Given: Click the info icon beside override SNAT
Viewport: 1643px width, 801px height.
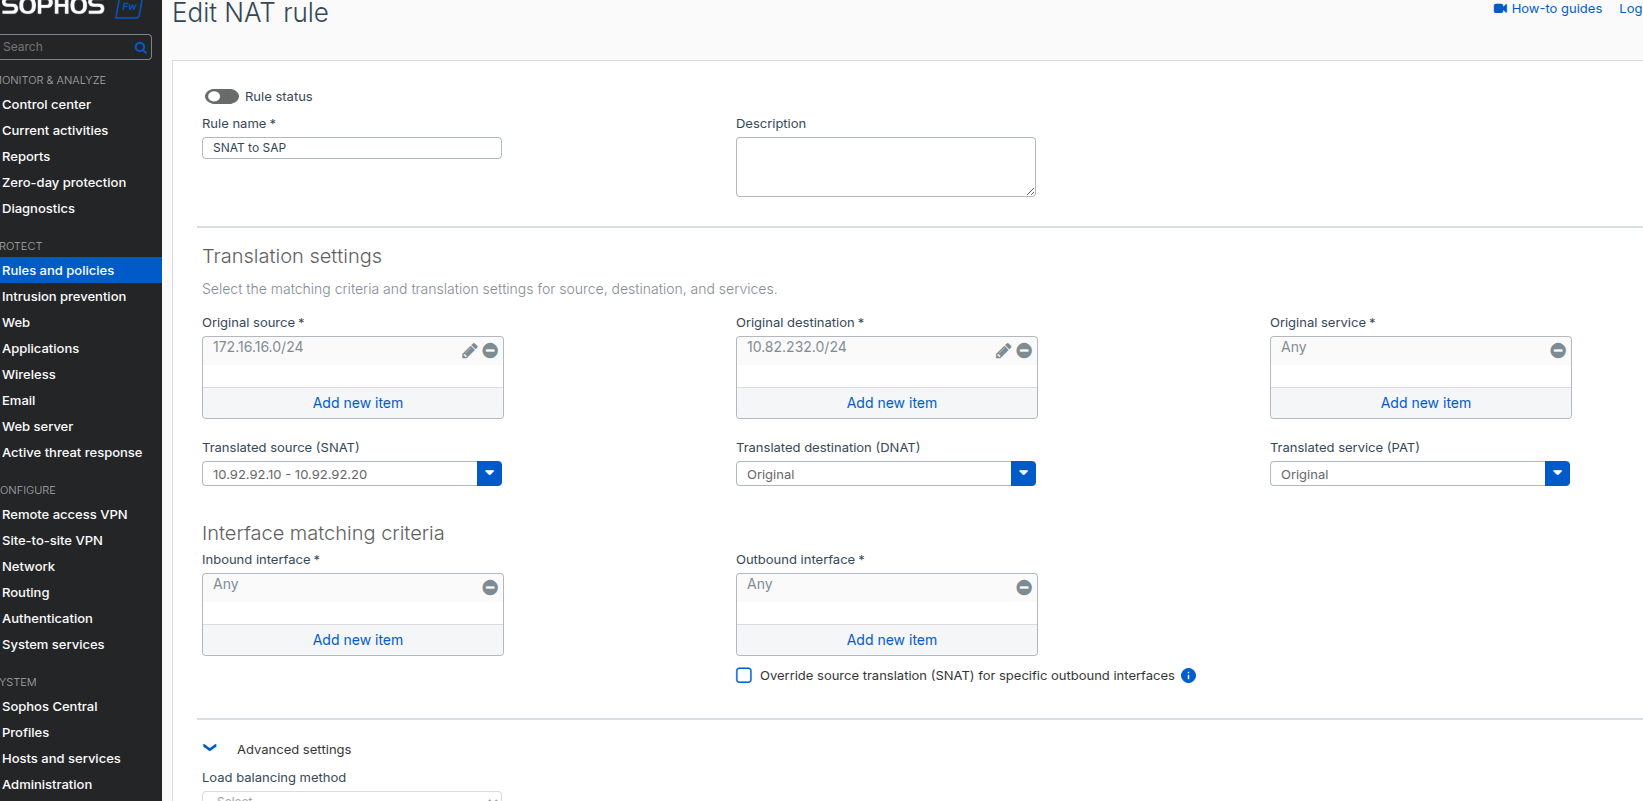Looking at the screenshot, I should [1188, 676].
